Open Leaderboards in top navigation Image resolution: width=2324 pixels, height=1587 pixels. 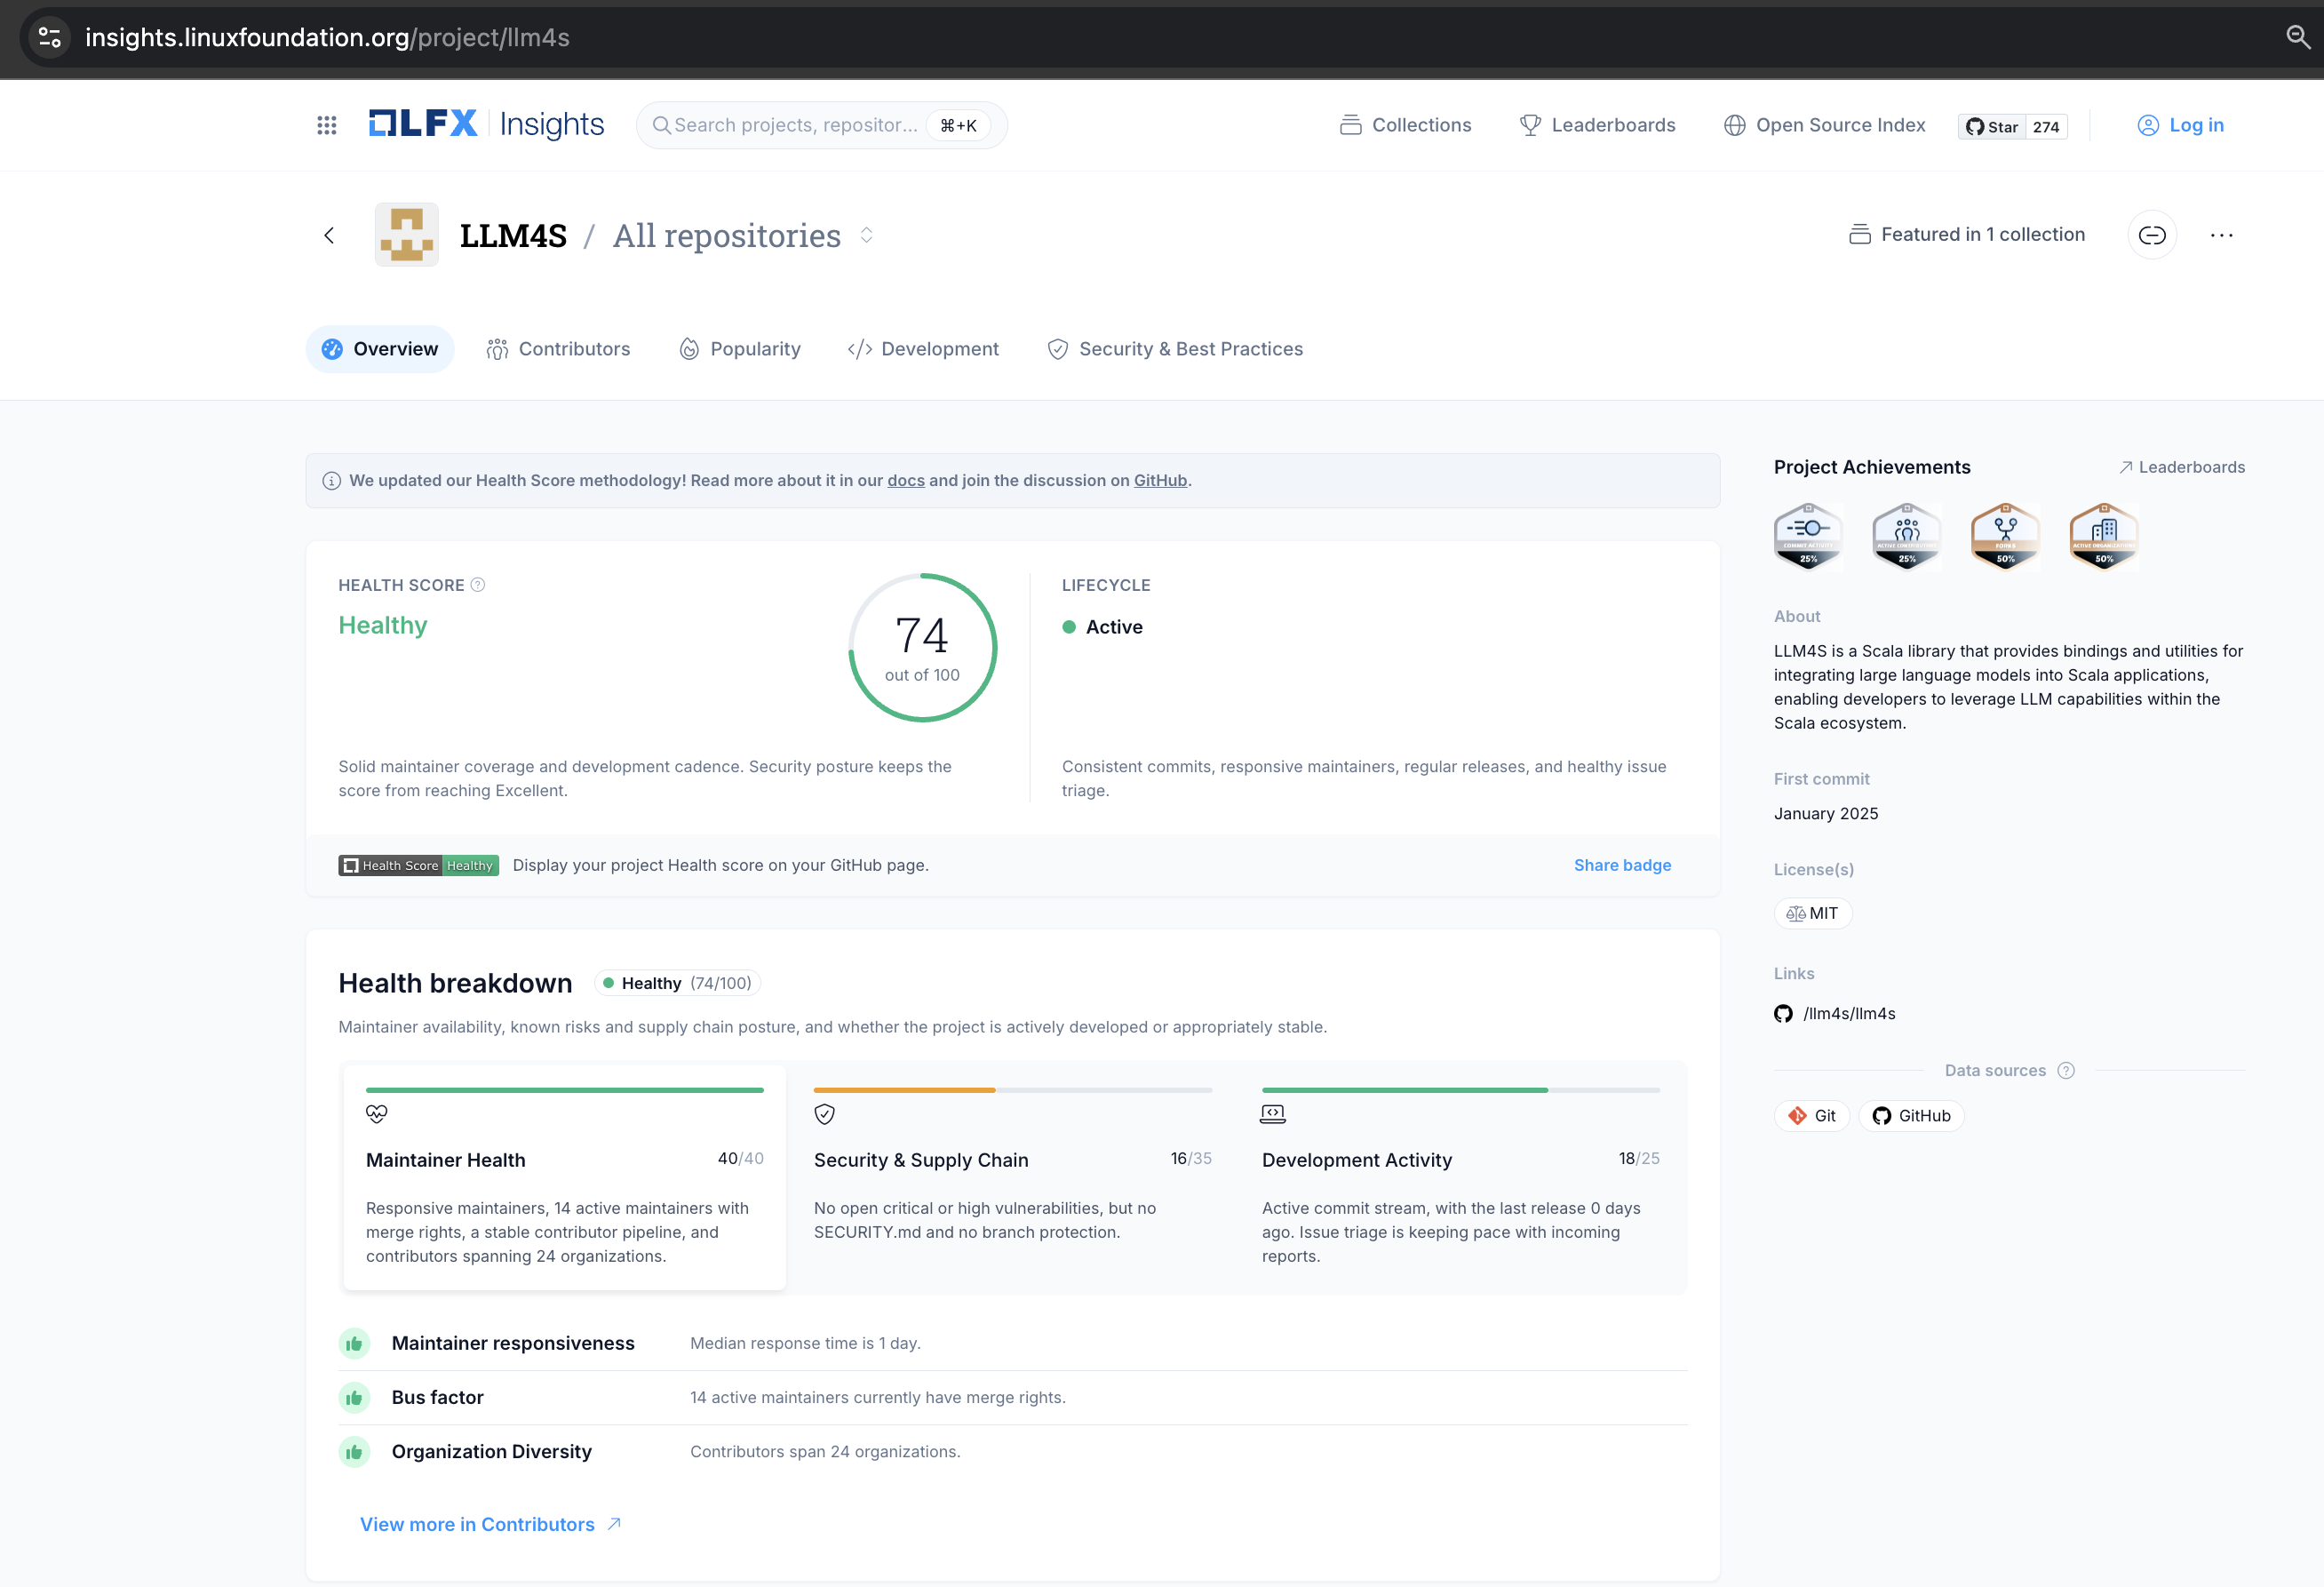tap(1597, 125)
